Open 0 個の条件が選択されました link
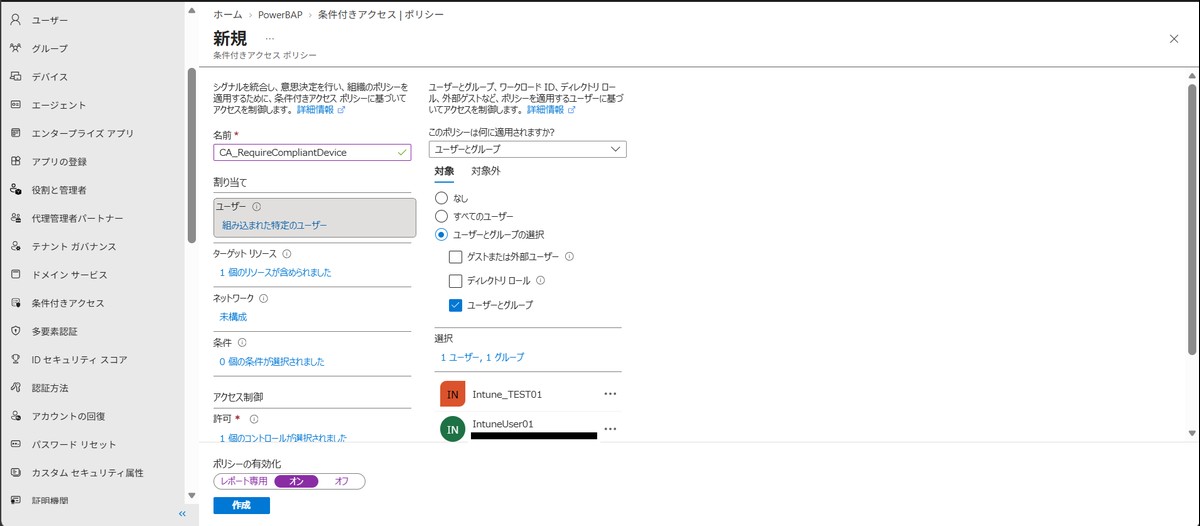1200x526 pixels. 272,361
